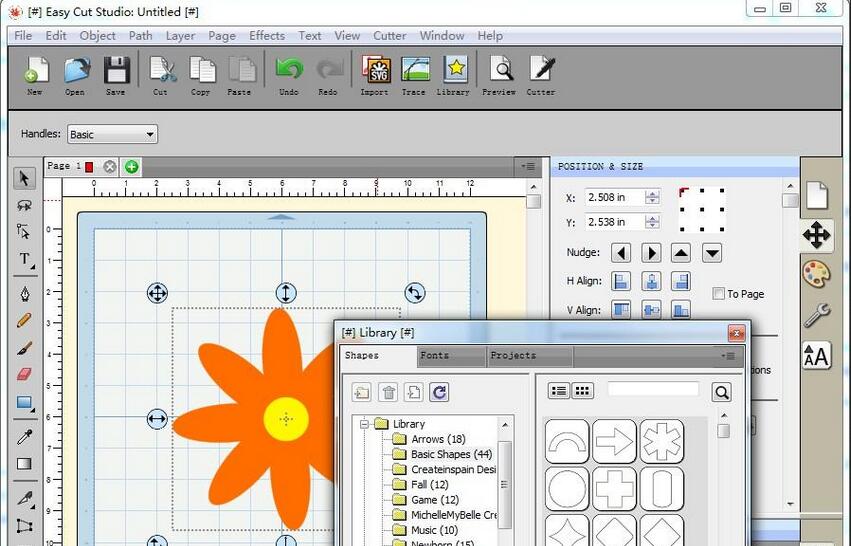Close Page 1 tab
The width and height of the screenshot is (851, 546).
110,167
